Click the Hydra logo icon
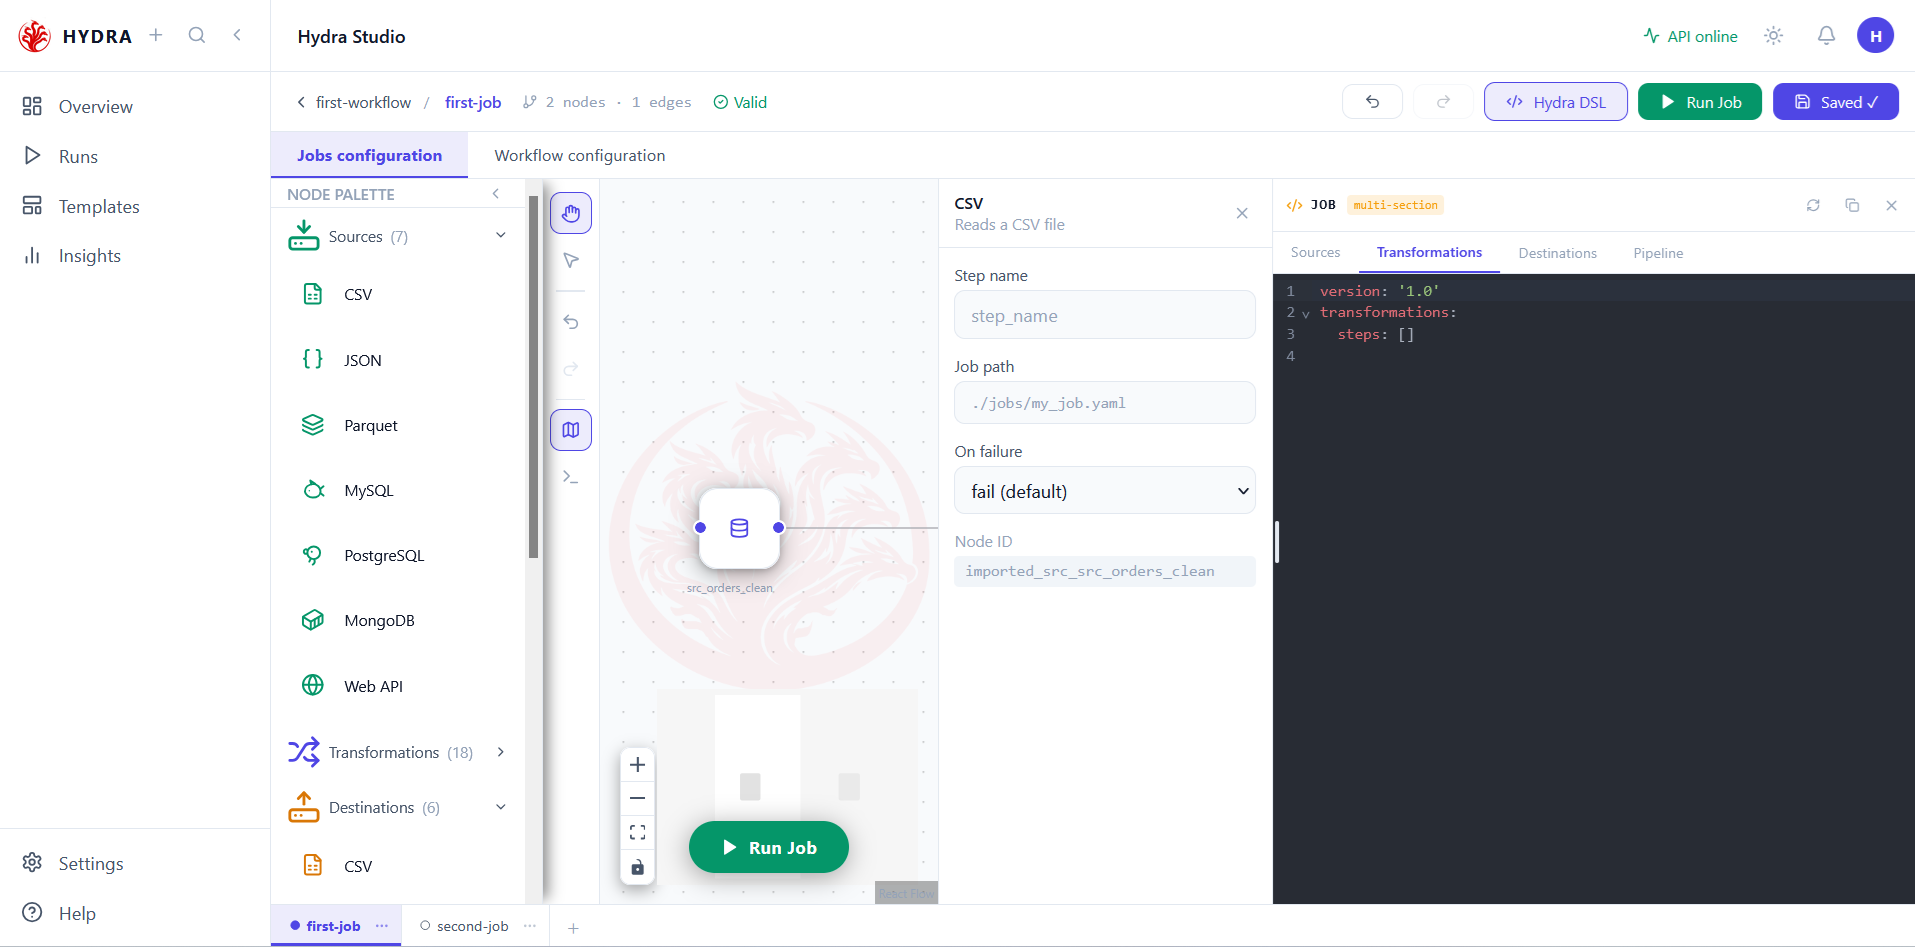The image size is (1915, 947). (x=34, y=36)
